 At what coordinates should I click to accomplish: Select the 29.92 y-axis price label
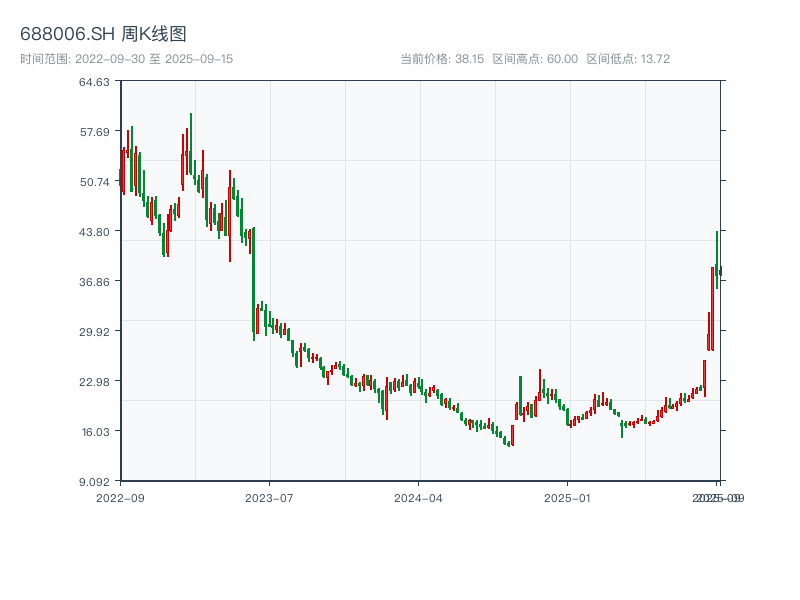[x=95, y=331]
